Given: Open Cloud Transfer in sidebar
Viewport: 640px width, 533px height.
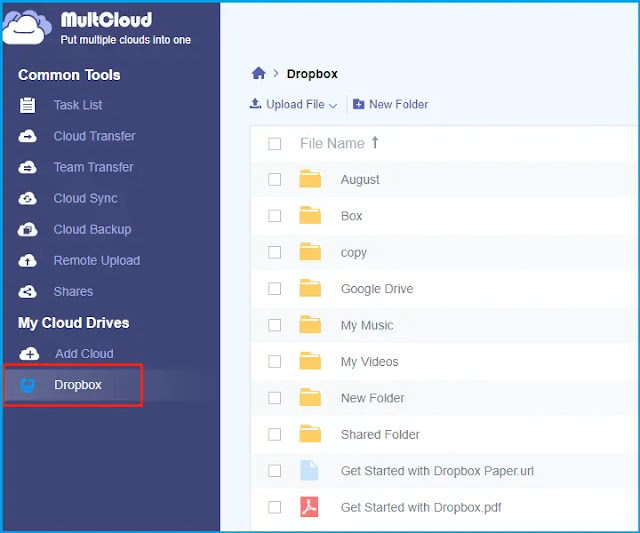Looking at the screenshot, I should tap(94, 136).
